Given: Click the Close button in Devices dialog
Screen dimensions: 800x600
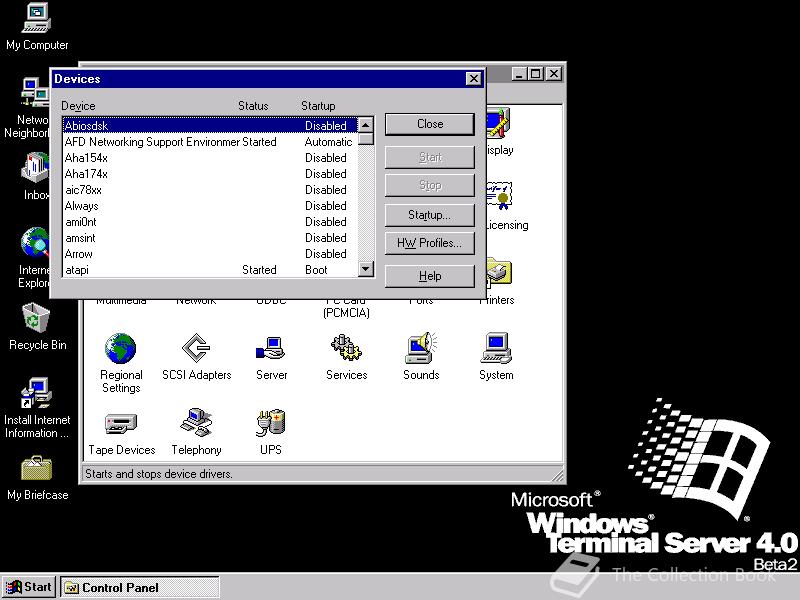Looking at the screenshot, I should pyautogui.click(x=430, y=124).
